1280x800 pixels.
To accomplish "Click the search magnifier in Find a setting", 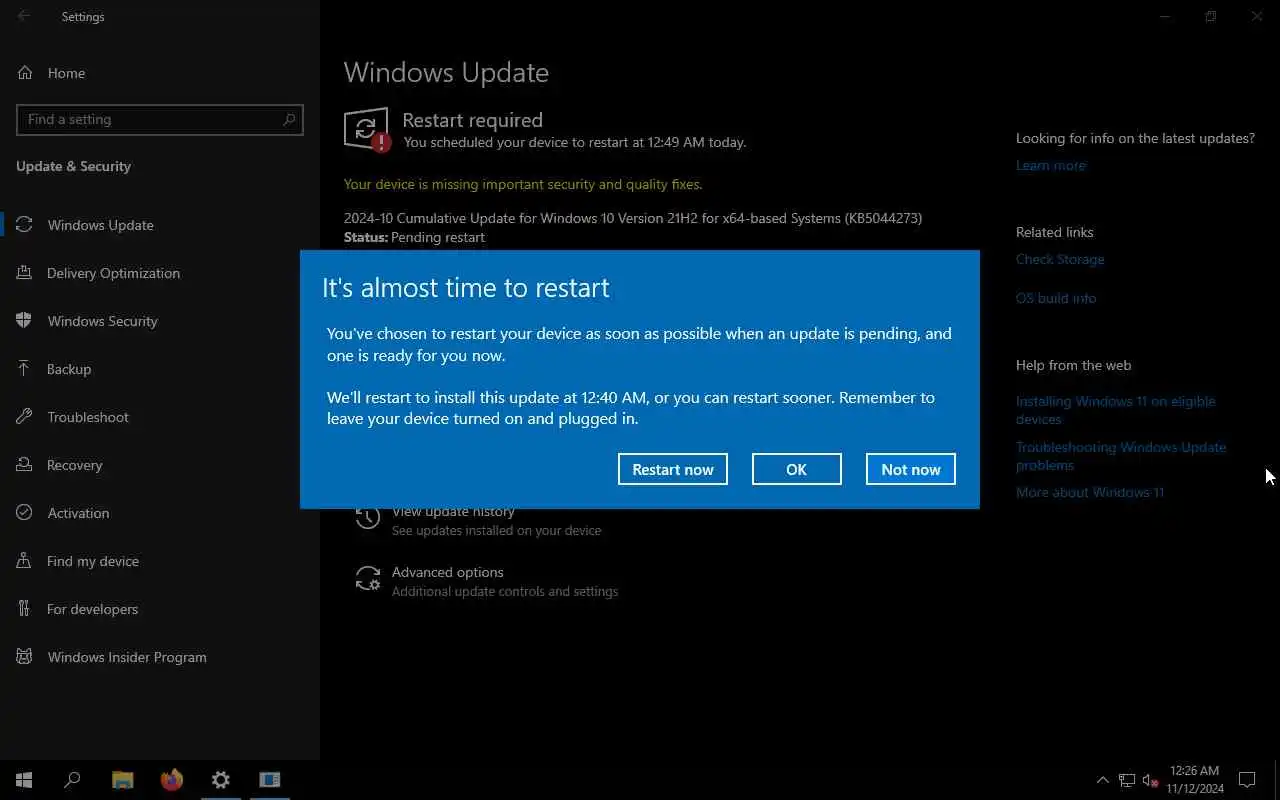I will [289, 119].
